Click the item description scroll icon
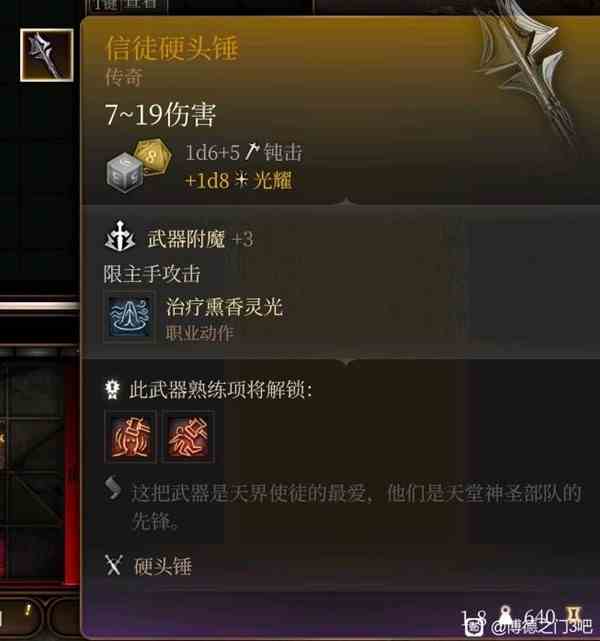The image size is (600, 641). tap(113, 488)
